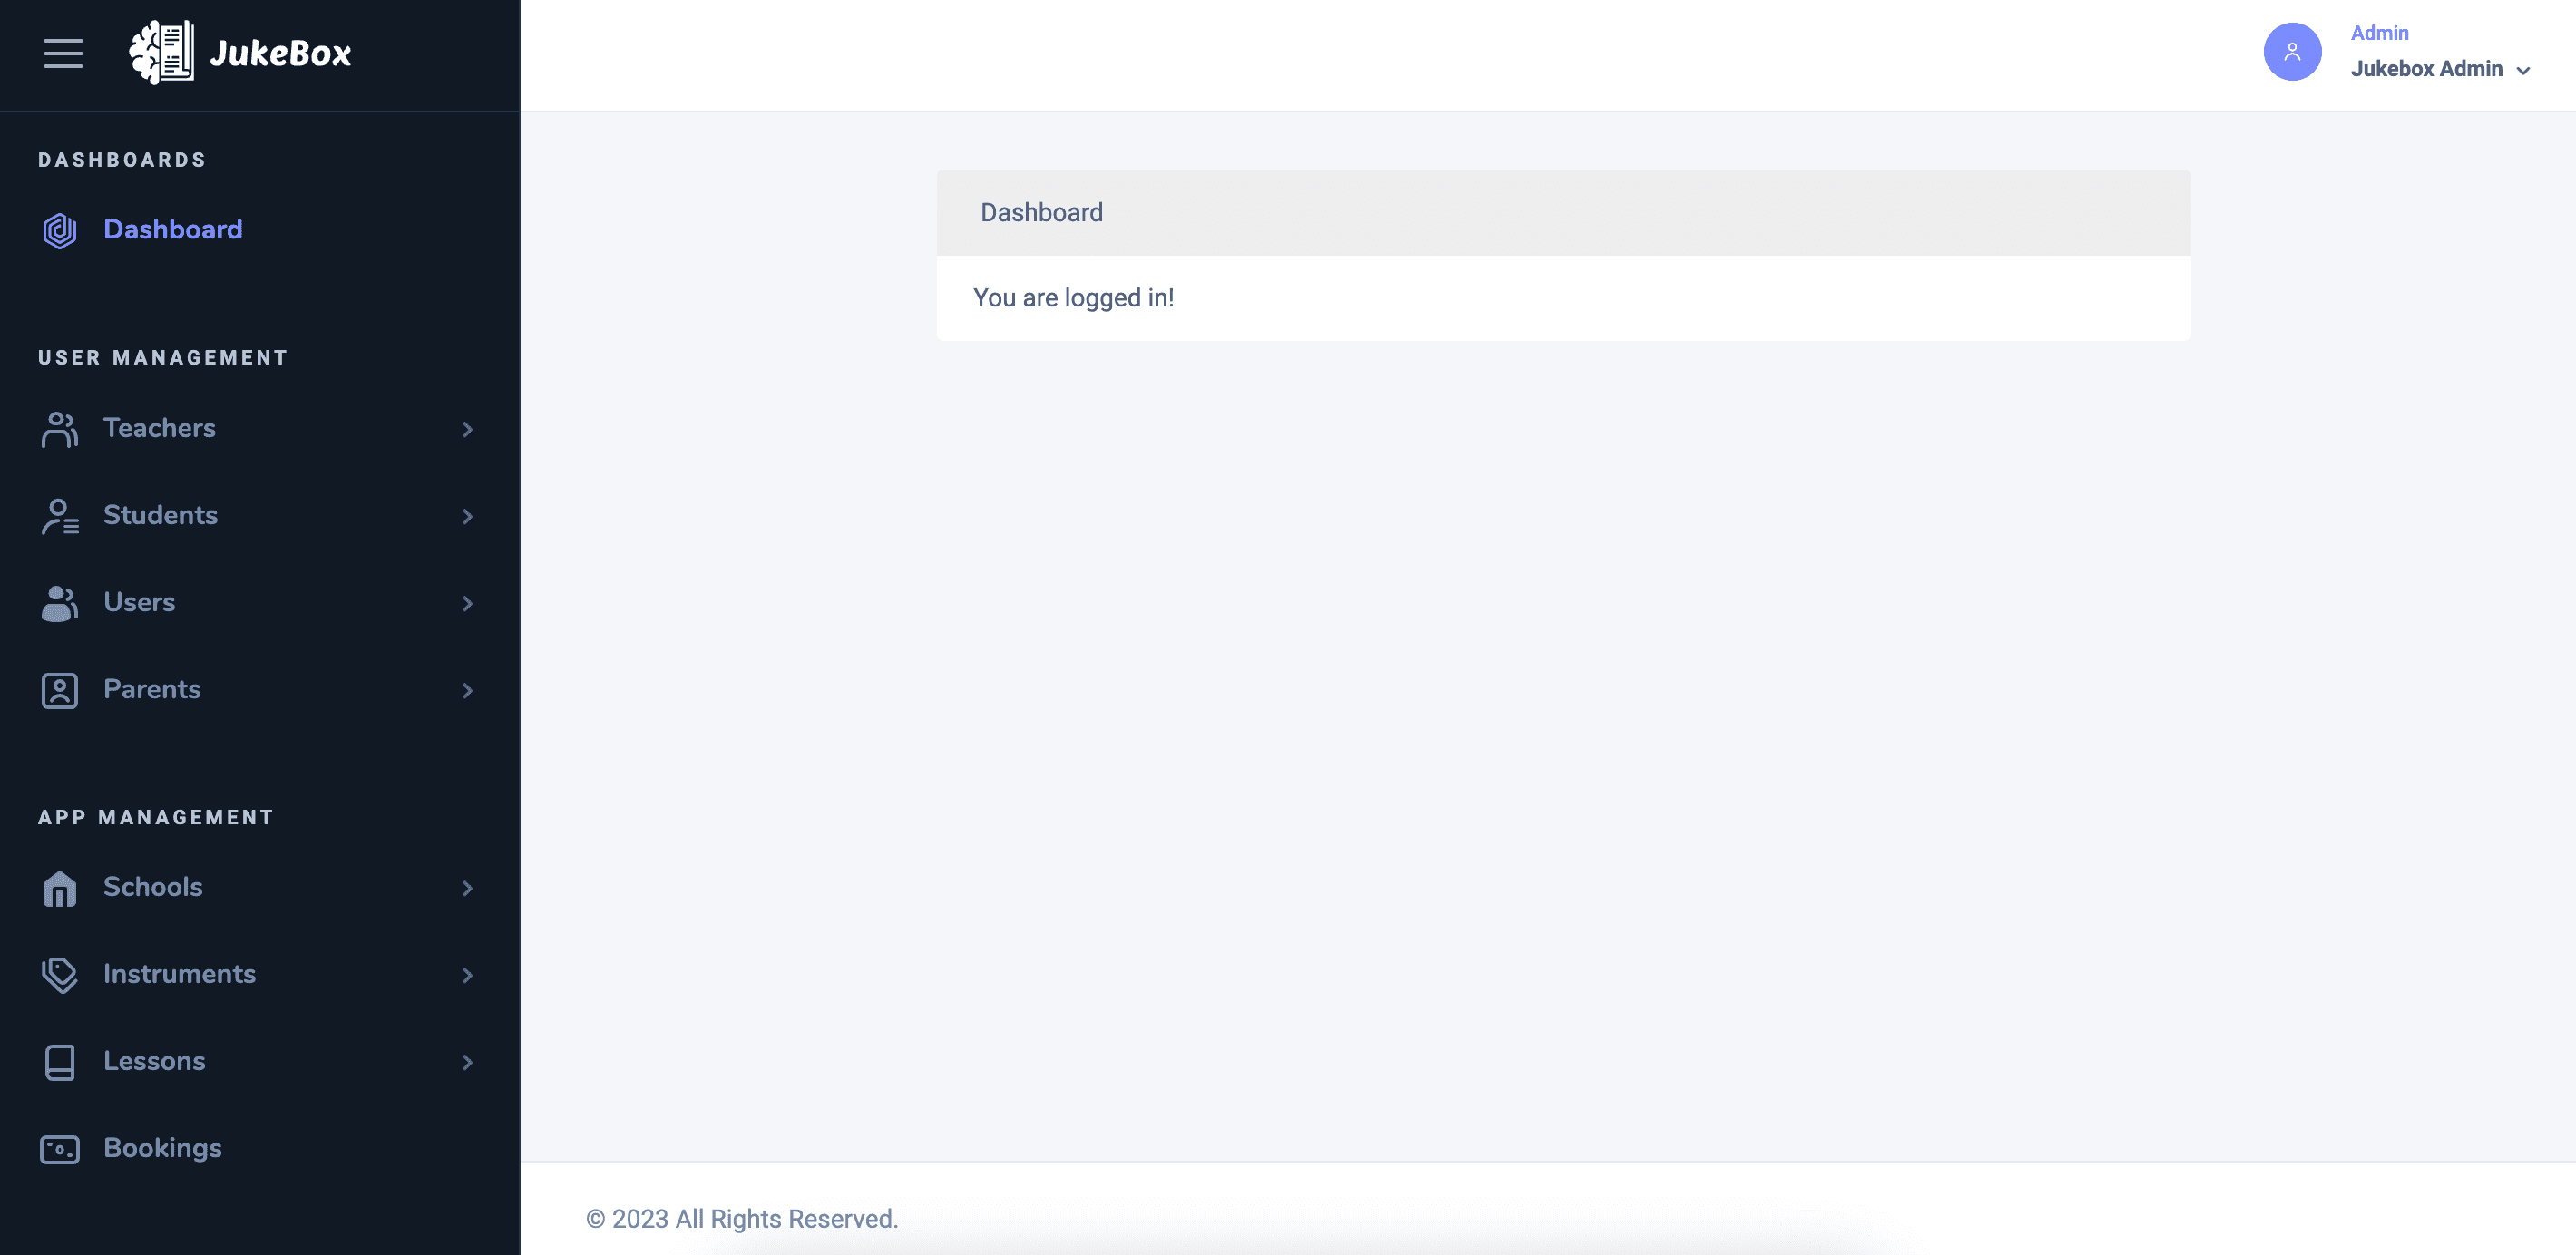Click the Students person-list icon
Image resolution: width=2576 pixels, height=1255 pixels.
coord(60,516)
